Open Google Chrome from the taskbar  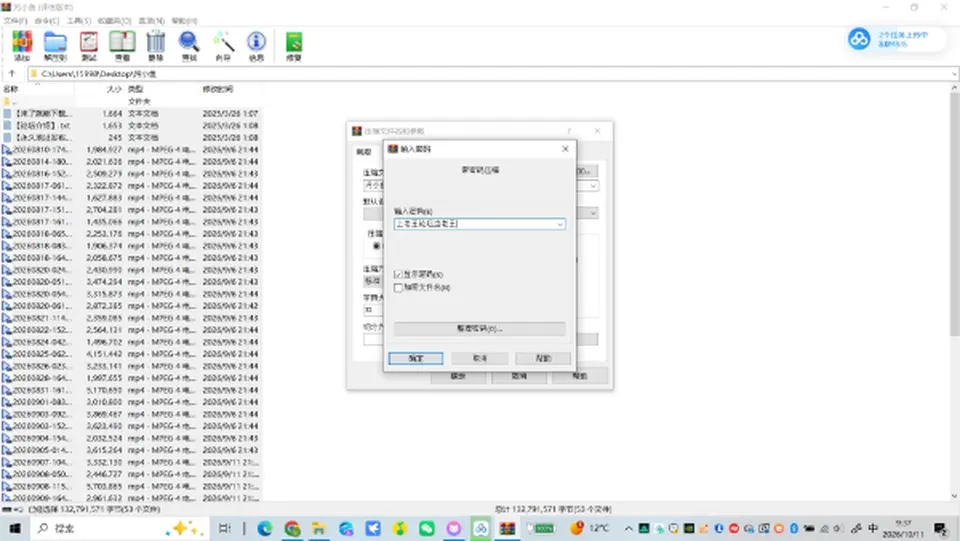tap(292, 528)
